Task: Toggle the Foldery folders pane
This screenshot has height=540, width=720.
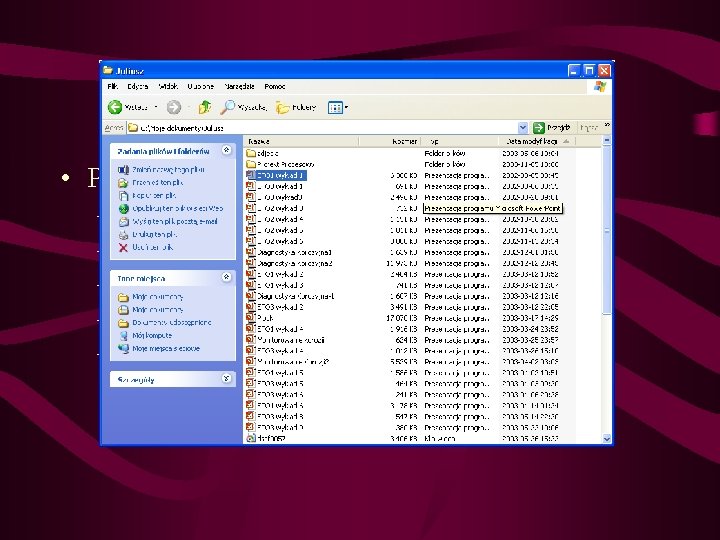Action: coord(296,107)
